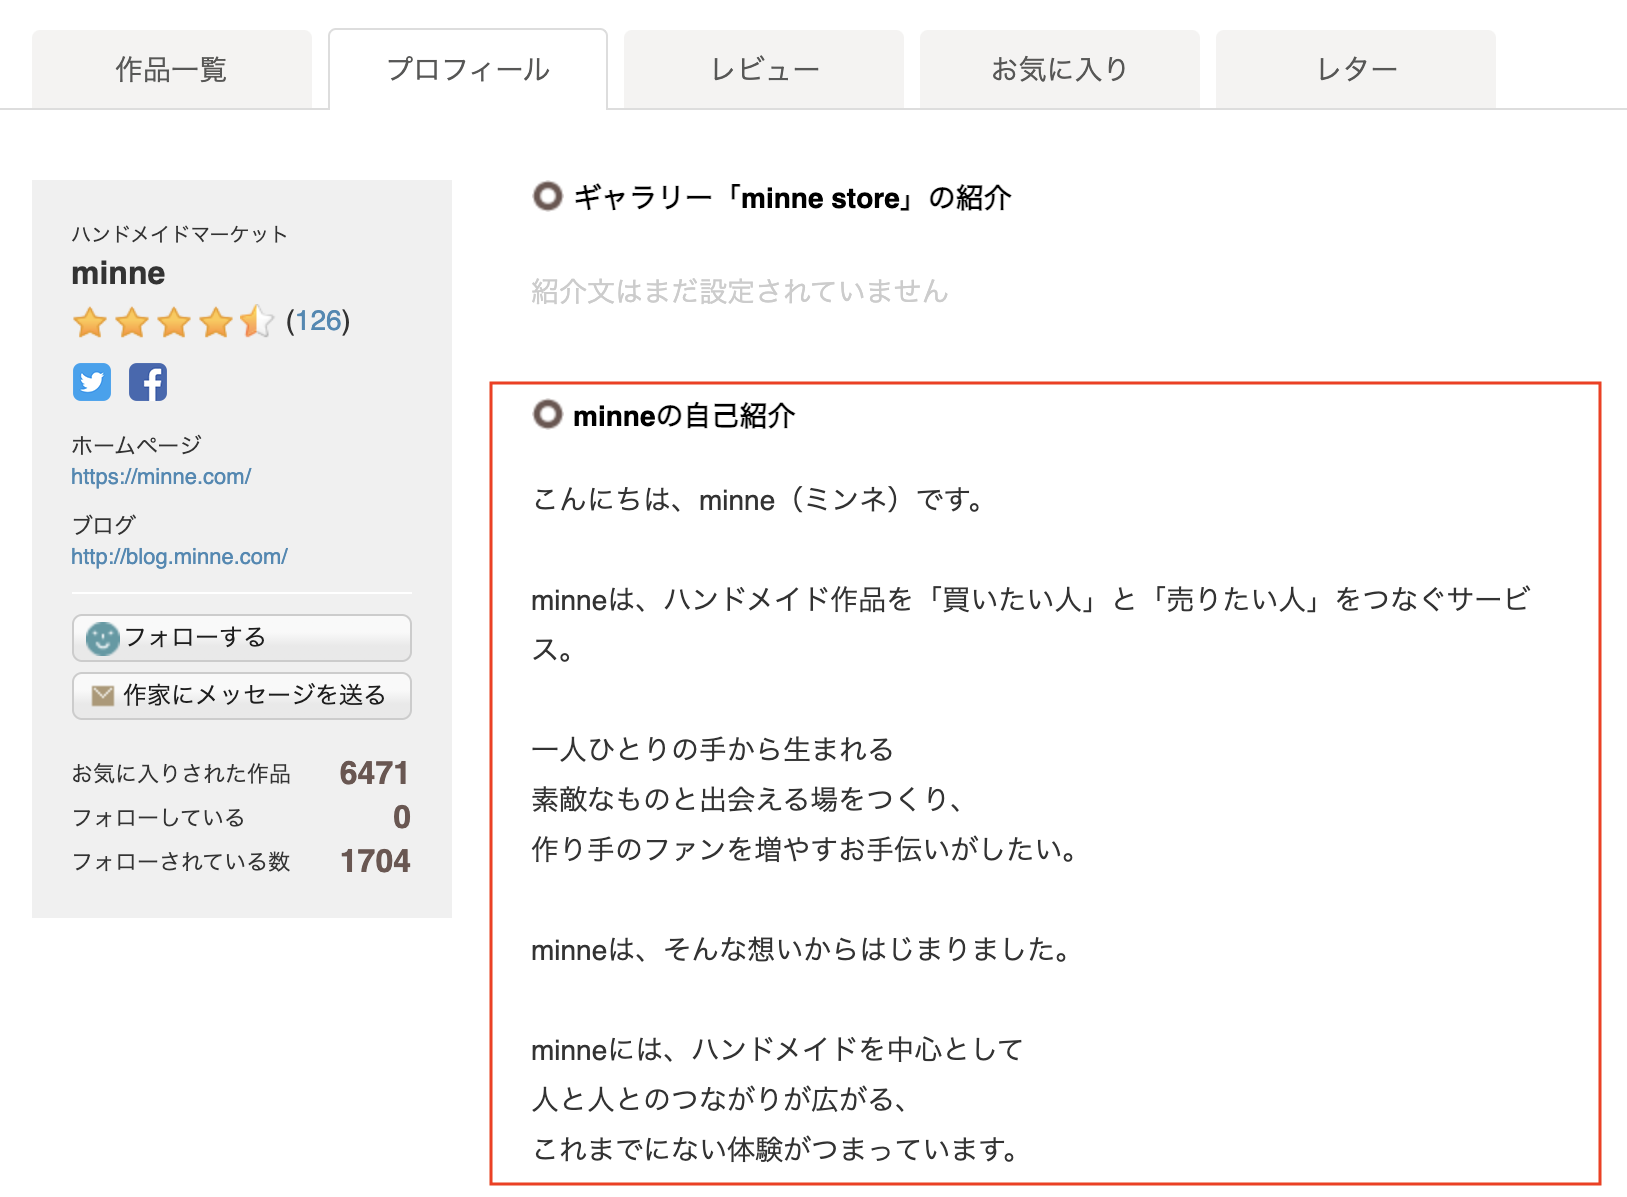Screen dimensions: 1627x1197
Task: Switch to the レター tab
Action: point(1356,69)
